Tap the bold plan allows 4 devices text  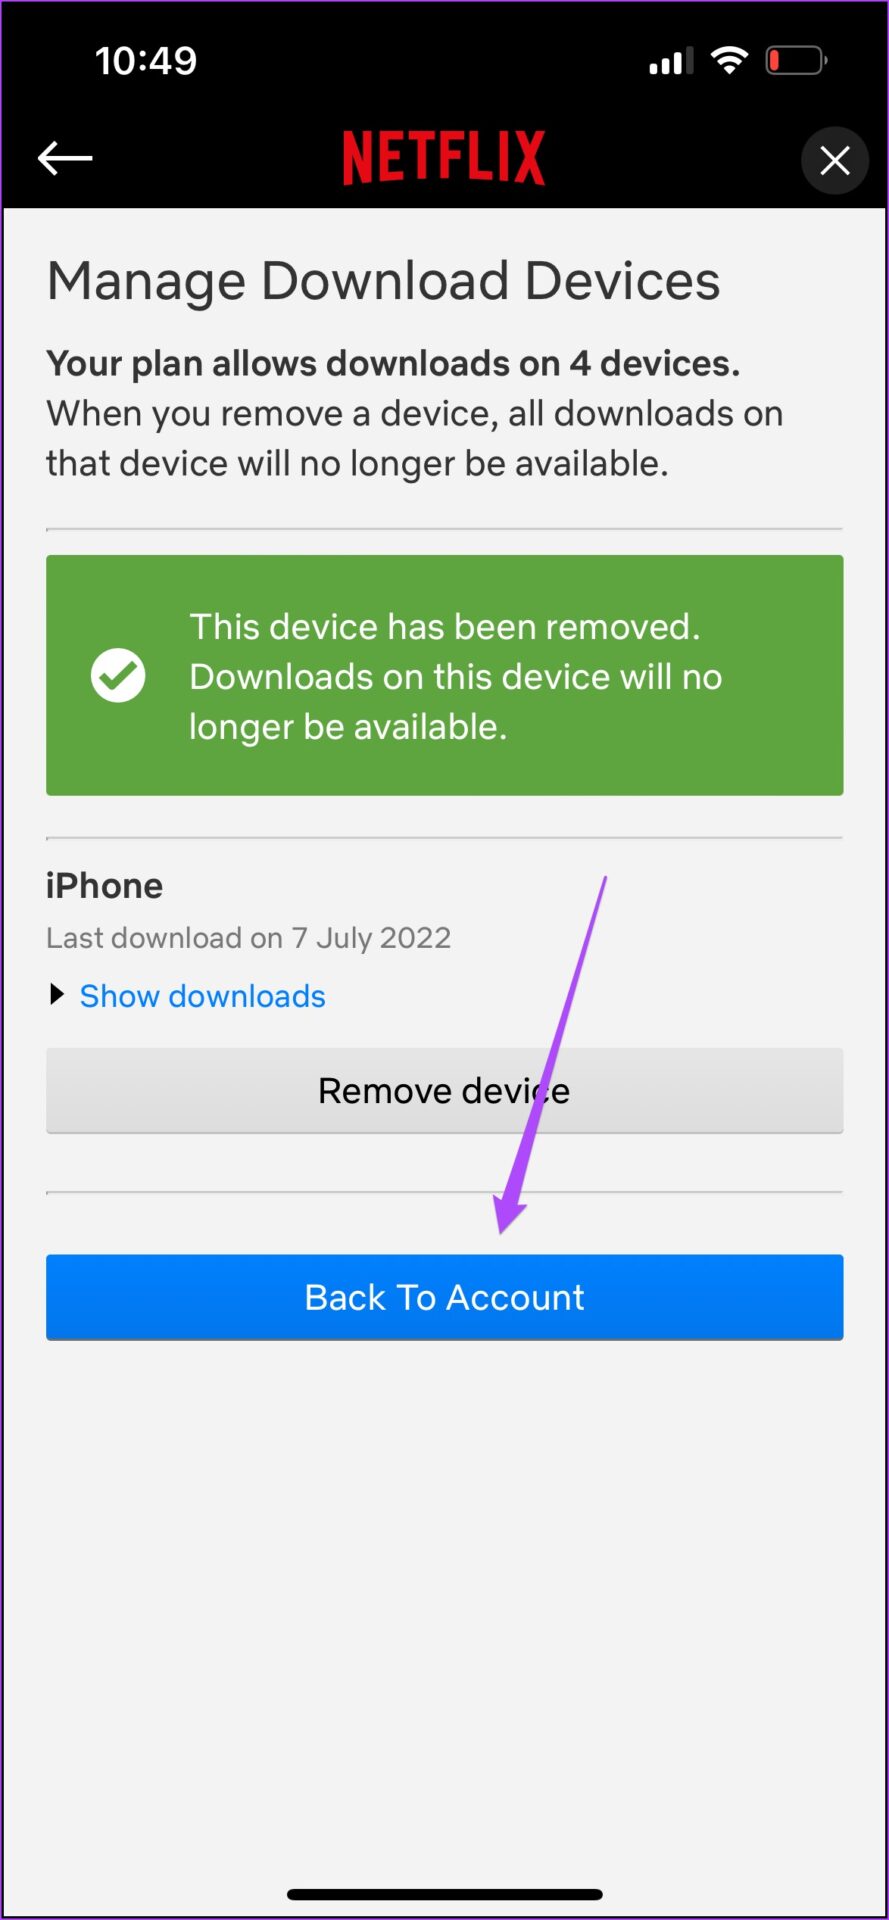click(x=393, y=364)
